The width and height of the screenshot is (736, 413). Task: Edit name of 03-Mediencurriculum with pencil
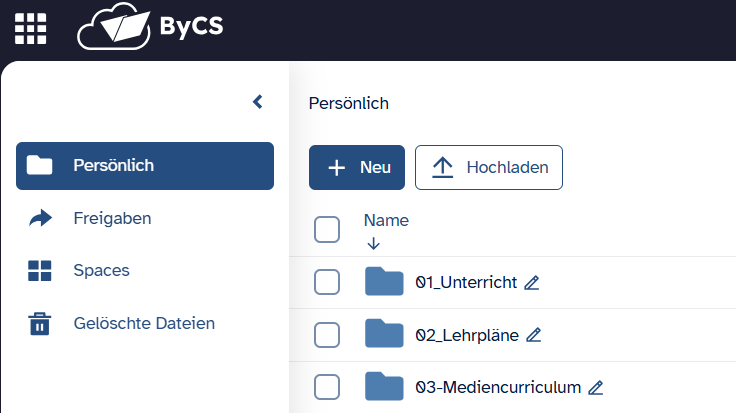pos(596,387)
